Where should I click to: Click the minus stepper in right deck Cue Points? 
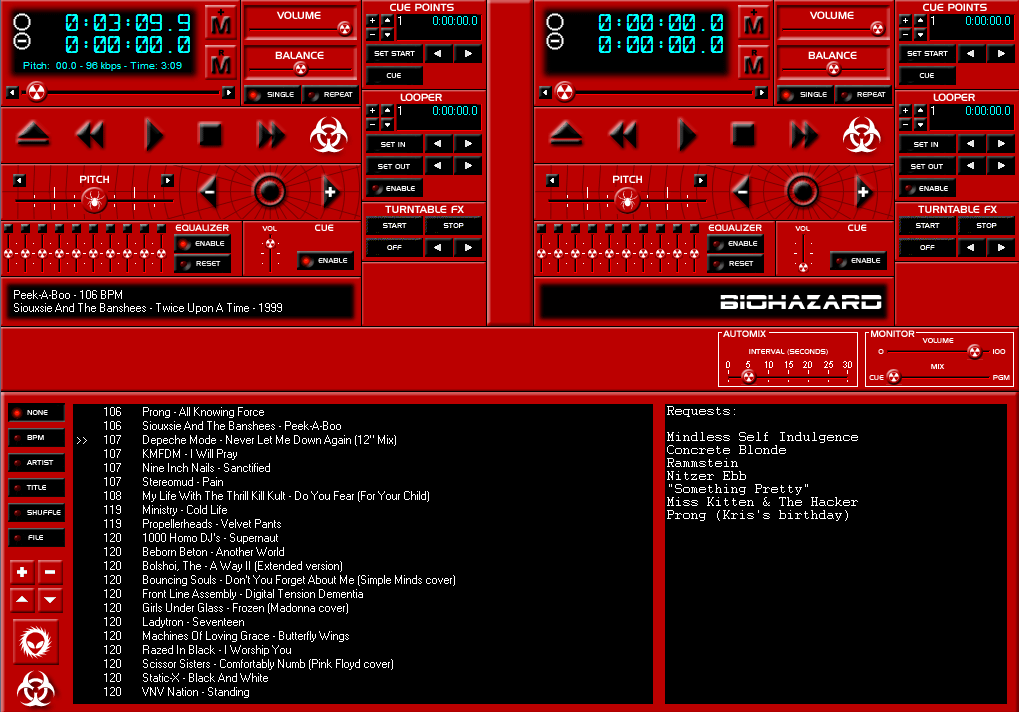(905, 34)
